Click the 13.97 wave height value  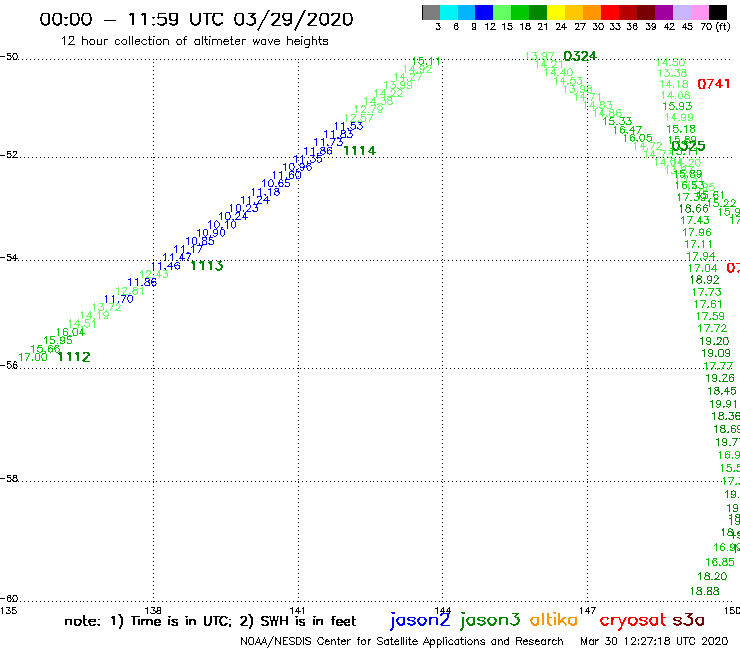point(540,56)
